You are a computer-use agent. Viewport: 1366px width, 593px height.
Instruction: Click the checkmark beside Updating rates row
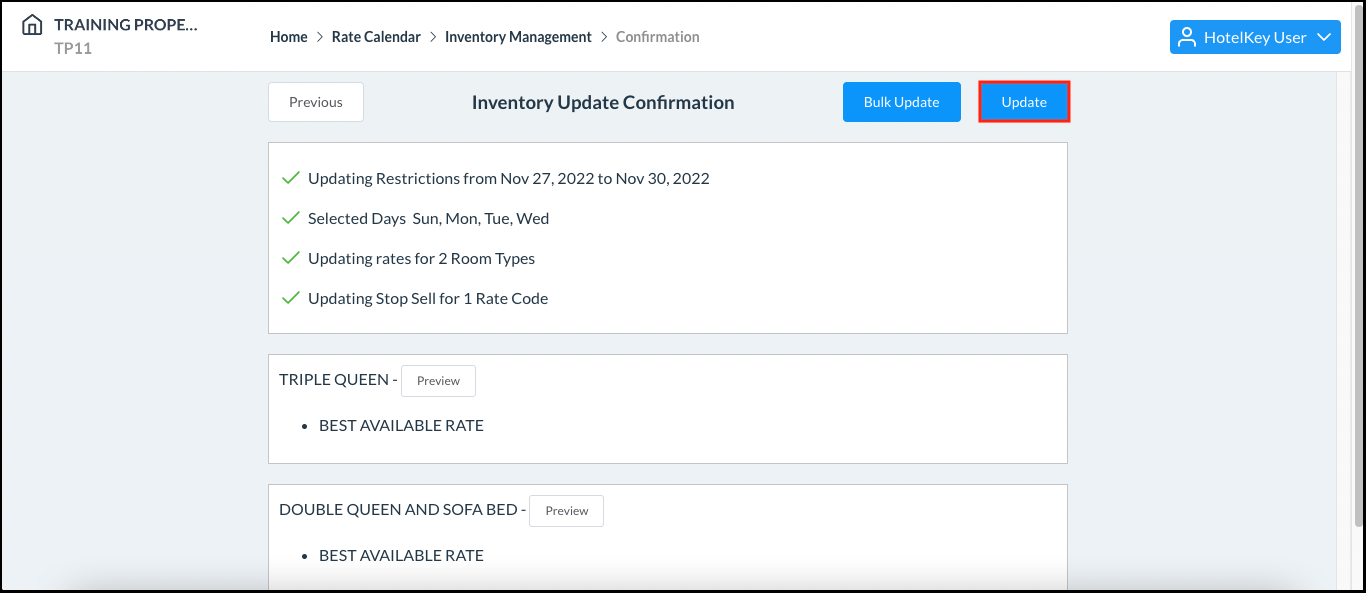(x=290, y=257)
